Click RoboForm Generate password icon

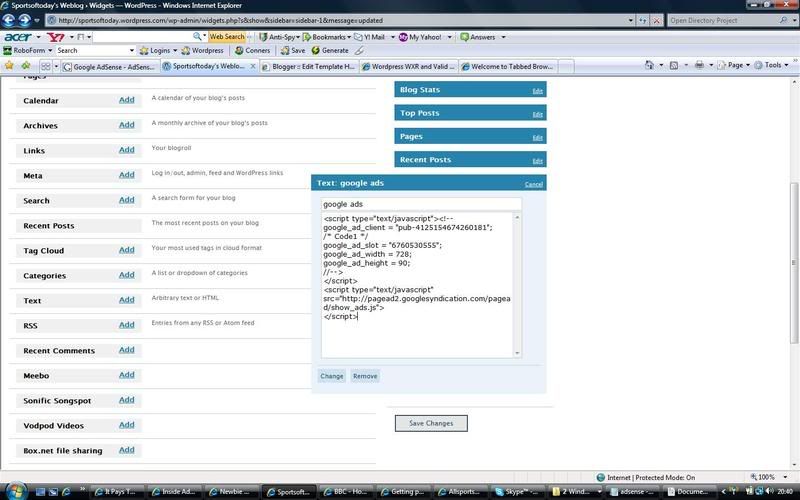pos(316,51)
